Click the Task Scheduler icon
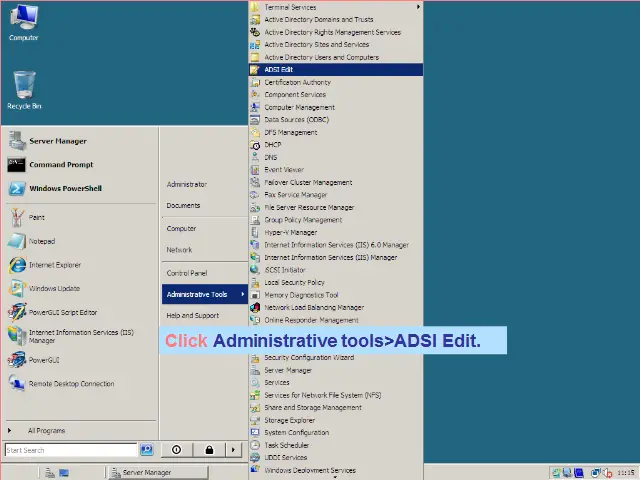This screenshot has width=640, height=480. (255, 445)
